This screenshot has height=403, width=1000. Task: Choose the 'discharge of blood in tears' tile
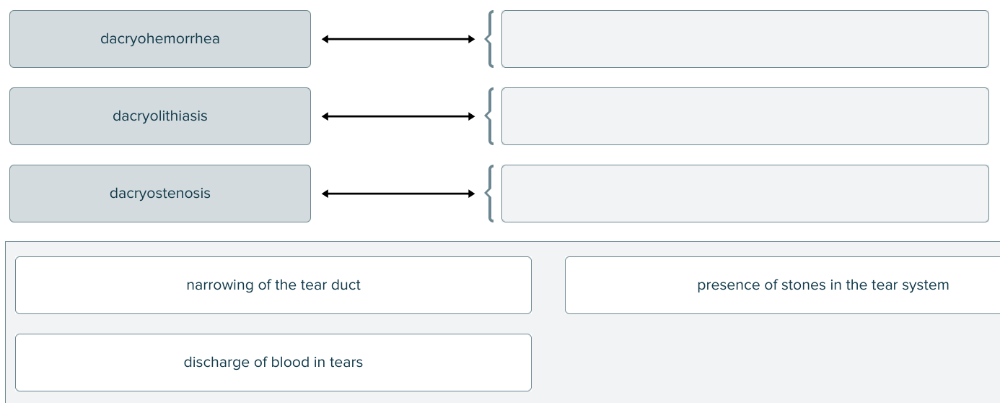(x=273, y=362)
